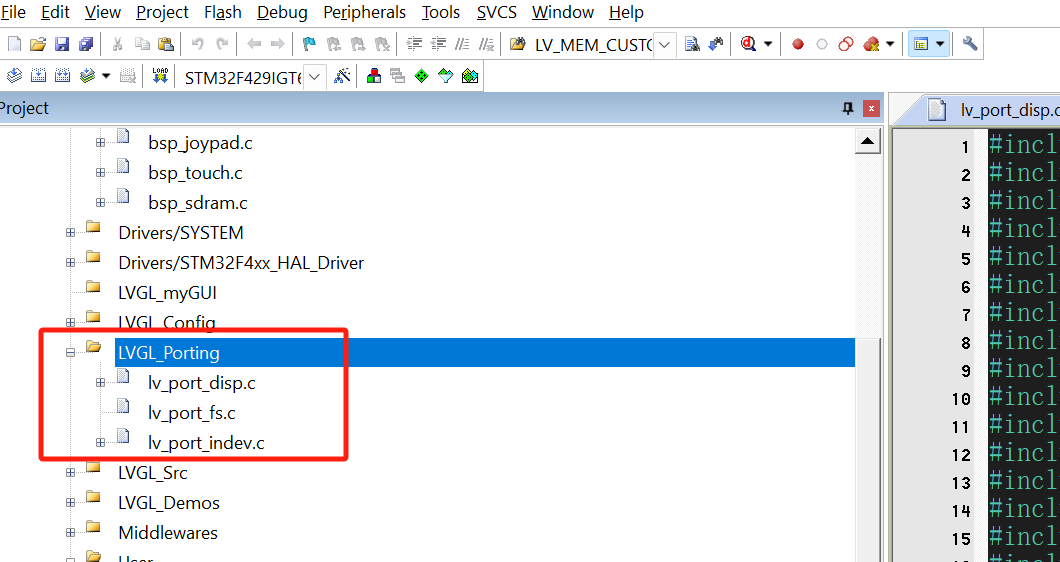
Task: Click the Project panel scroll up arrow
Action: point(867,143)
